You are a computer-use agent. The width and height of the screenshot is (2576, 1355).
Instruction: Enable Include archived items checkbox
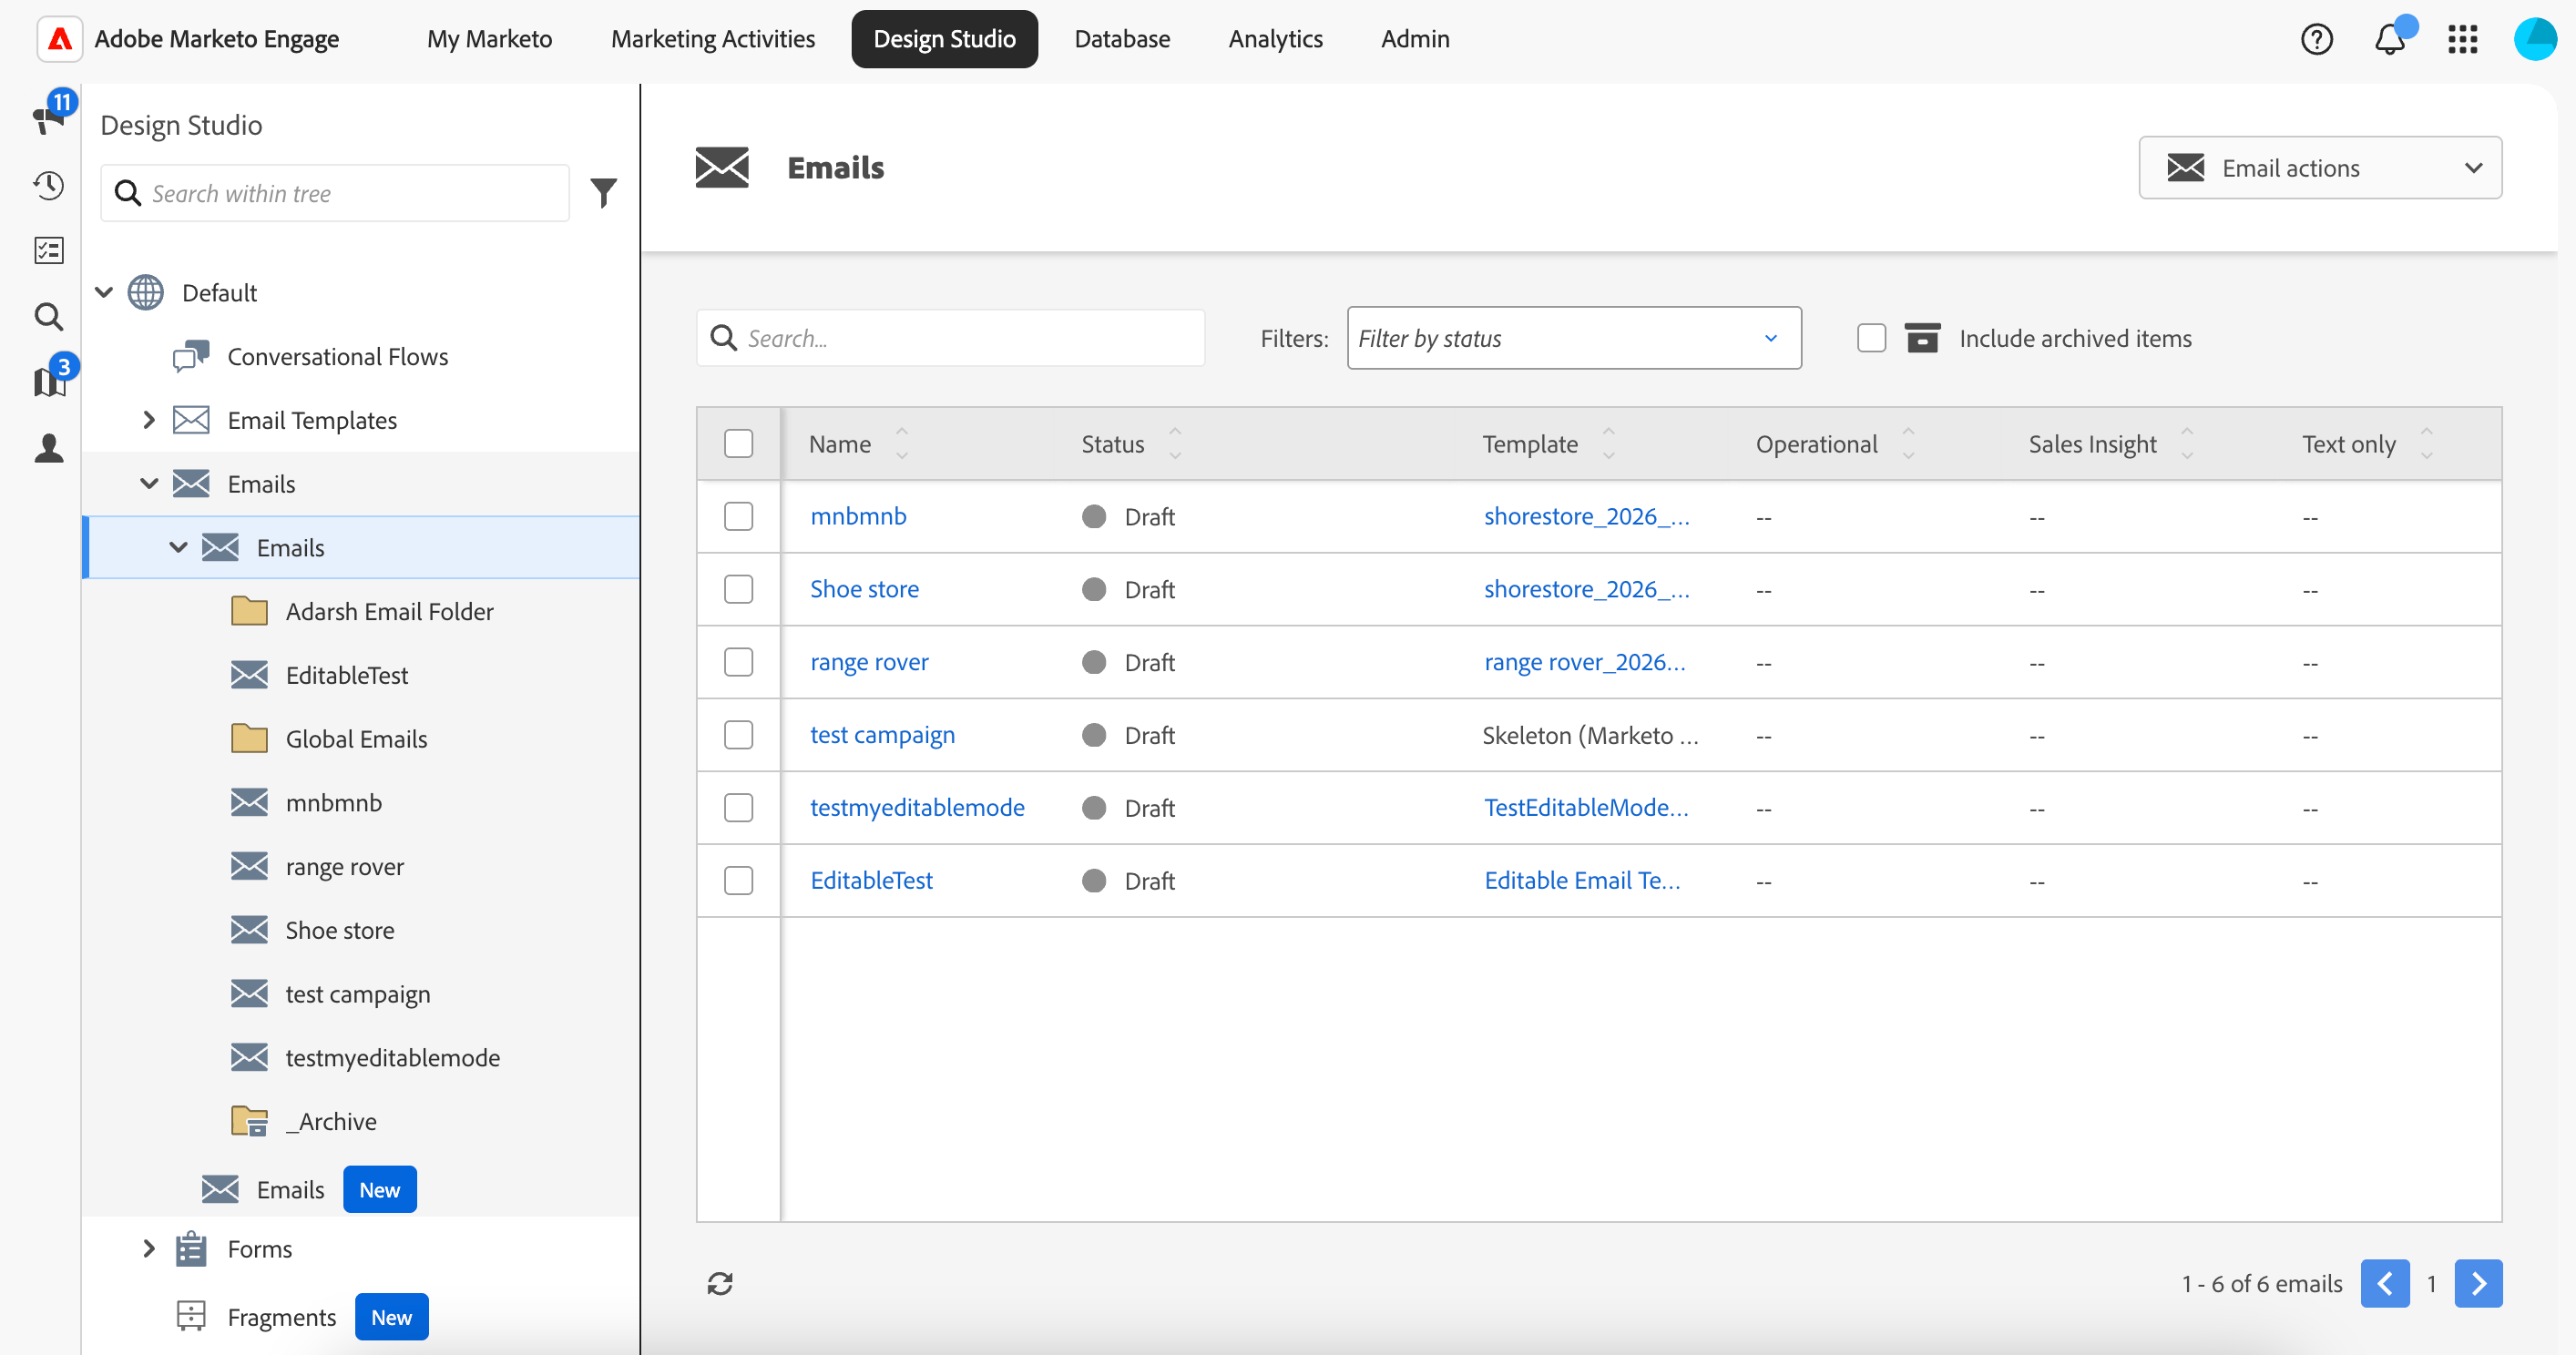1871,338
